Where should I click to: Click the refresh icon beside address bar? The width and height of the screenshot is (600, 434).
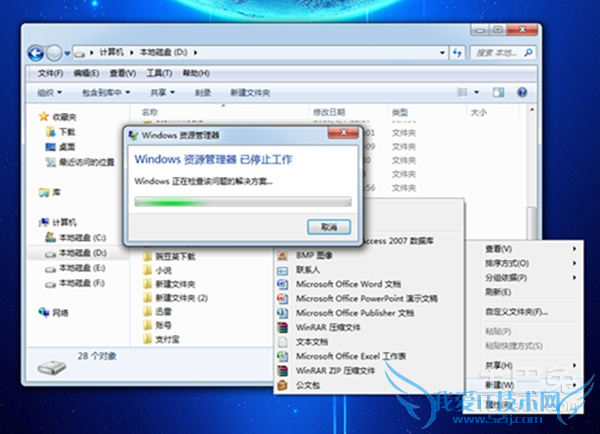click(457, 52)
